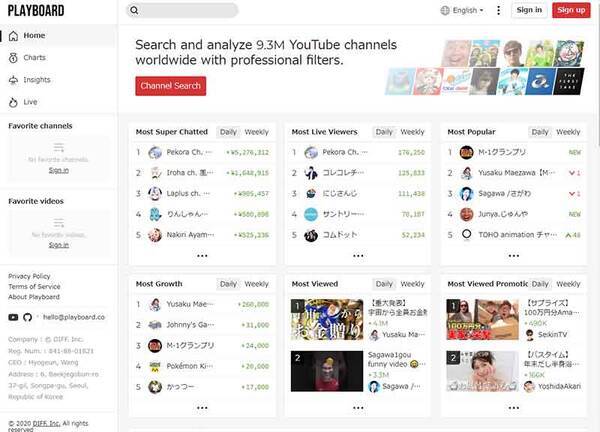The height and width of the screenshot is (432, 600).
Task: Click にじさんじ channel avatar
Action: [311, 194]
